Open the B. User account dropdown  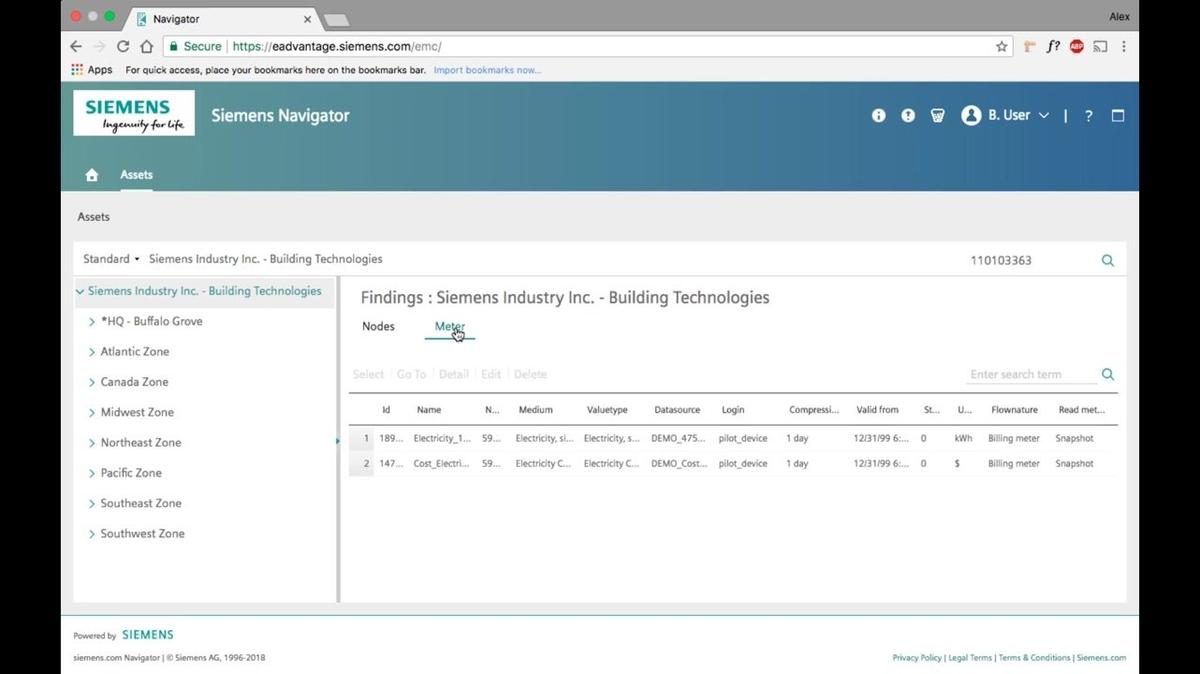(x=1018, y=116)
